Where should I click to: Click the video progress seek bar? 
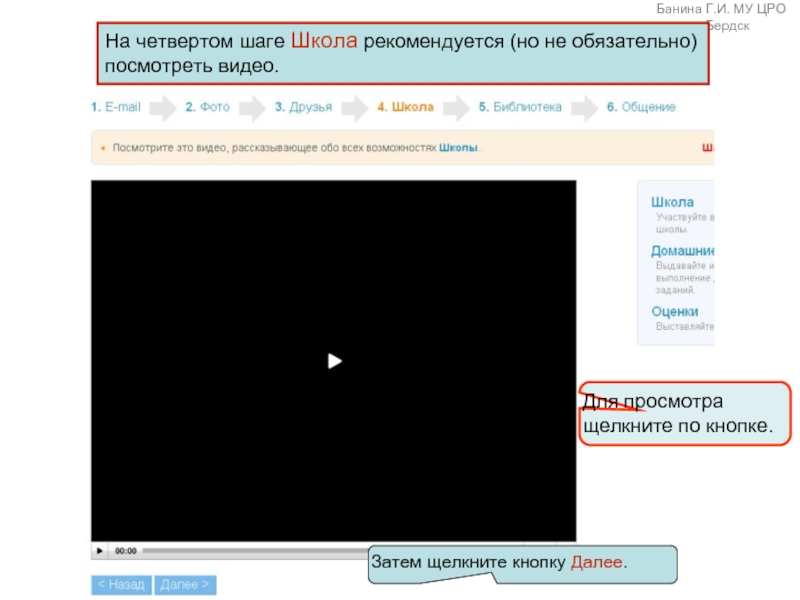pyautogui.click(x=255, y=551)
